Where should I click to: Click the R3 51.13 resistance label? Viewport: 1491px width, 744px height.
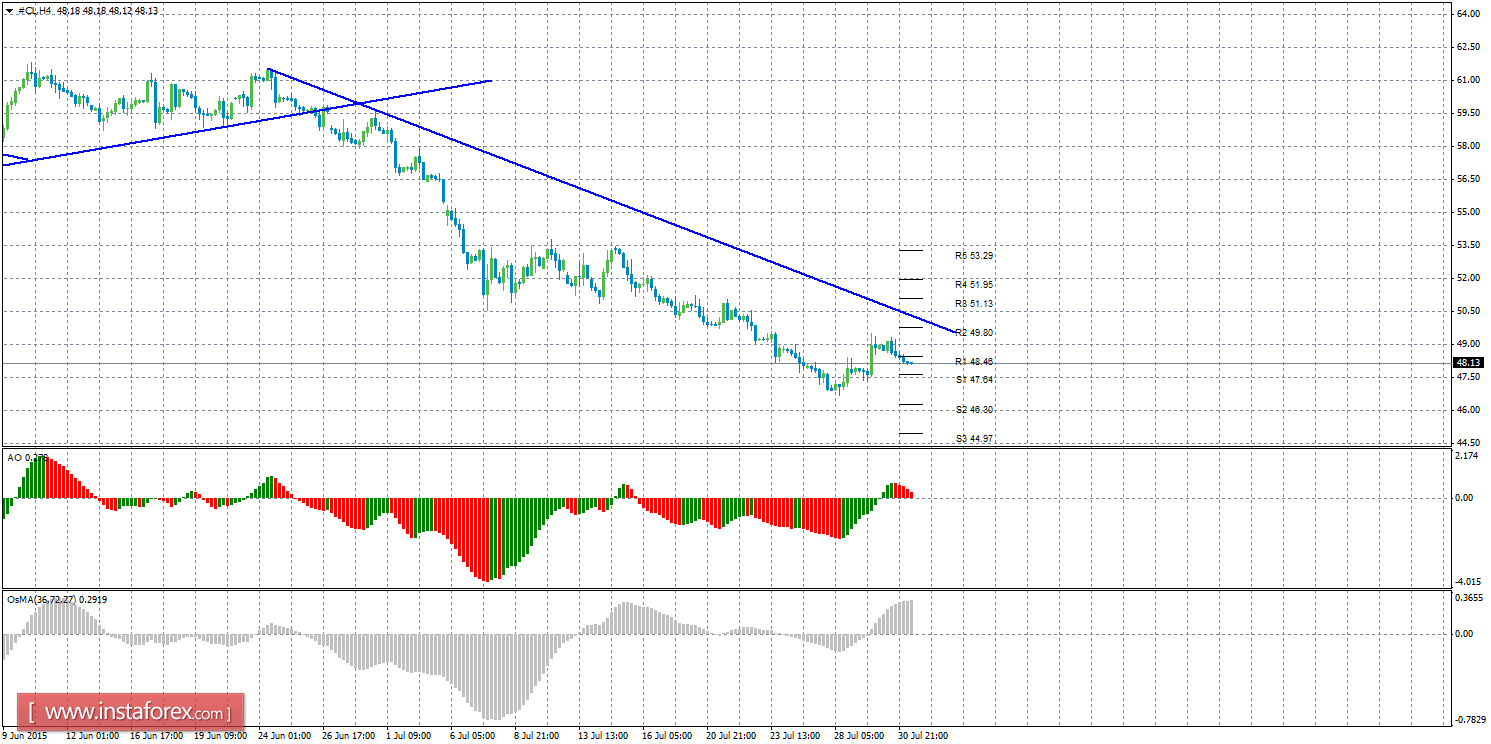tap(974, 304)
